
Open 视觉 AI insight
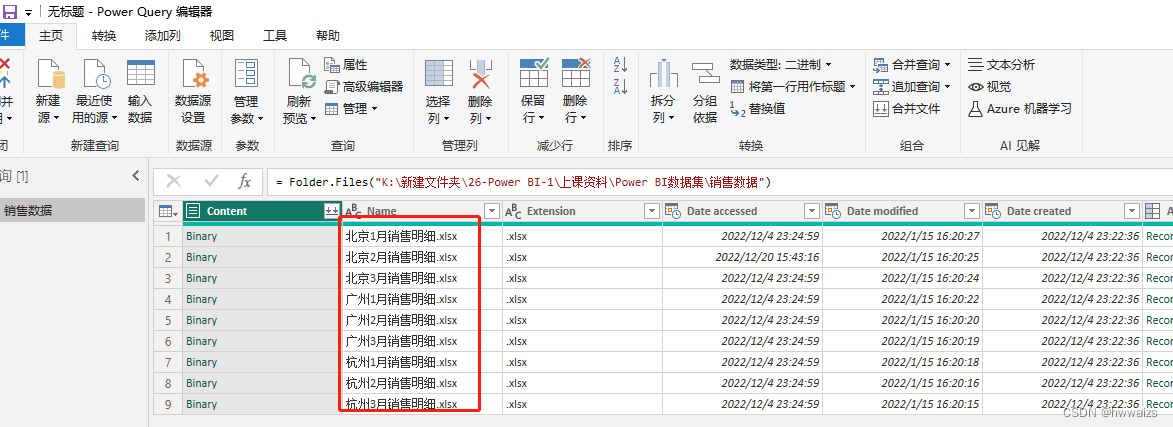point(990,87)
